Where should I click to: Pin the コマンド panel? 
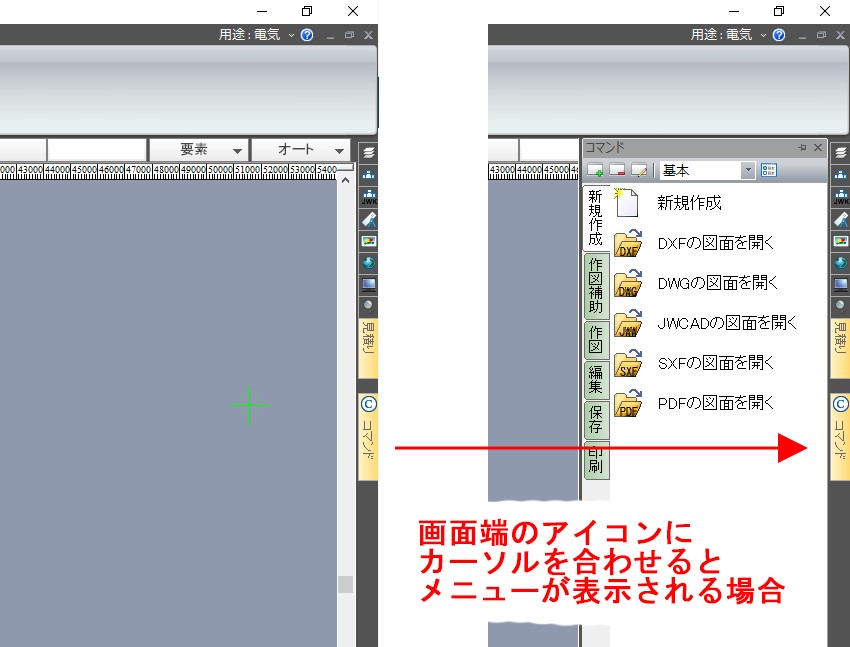(x=801, y=146)
